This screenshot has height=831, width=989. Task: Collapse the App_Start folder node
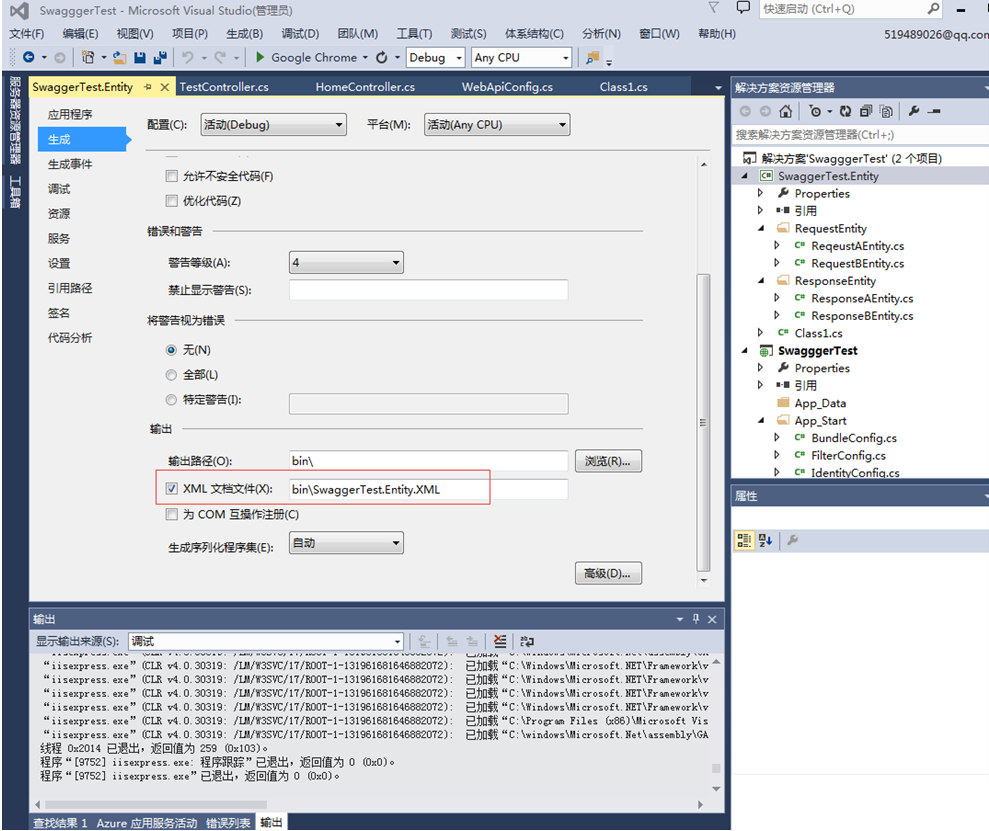coord(761,421)
